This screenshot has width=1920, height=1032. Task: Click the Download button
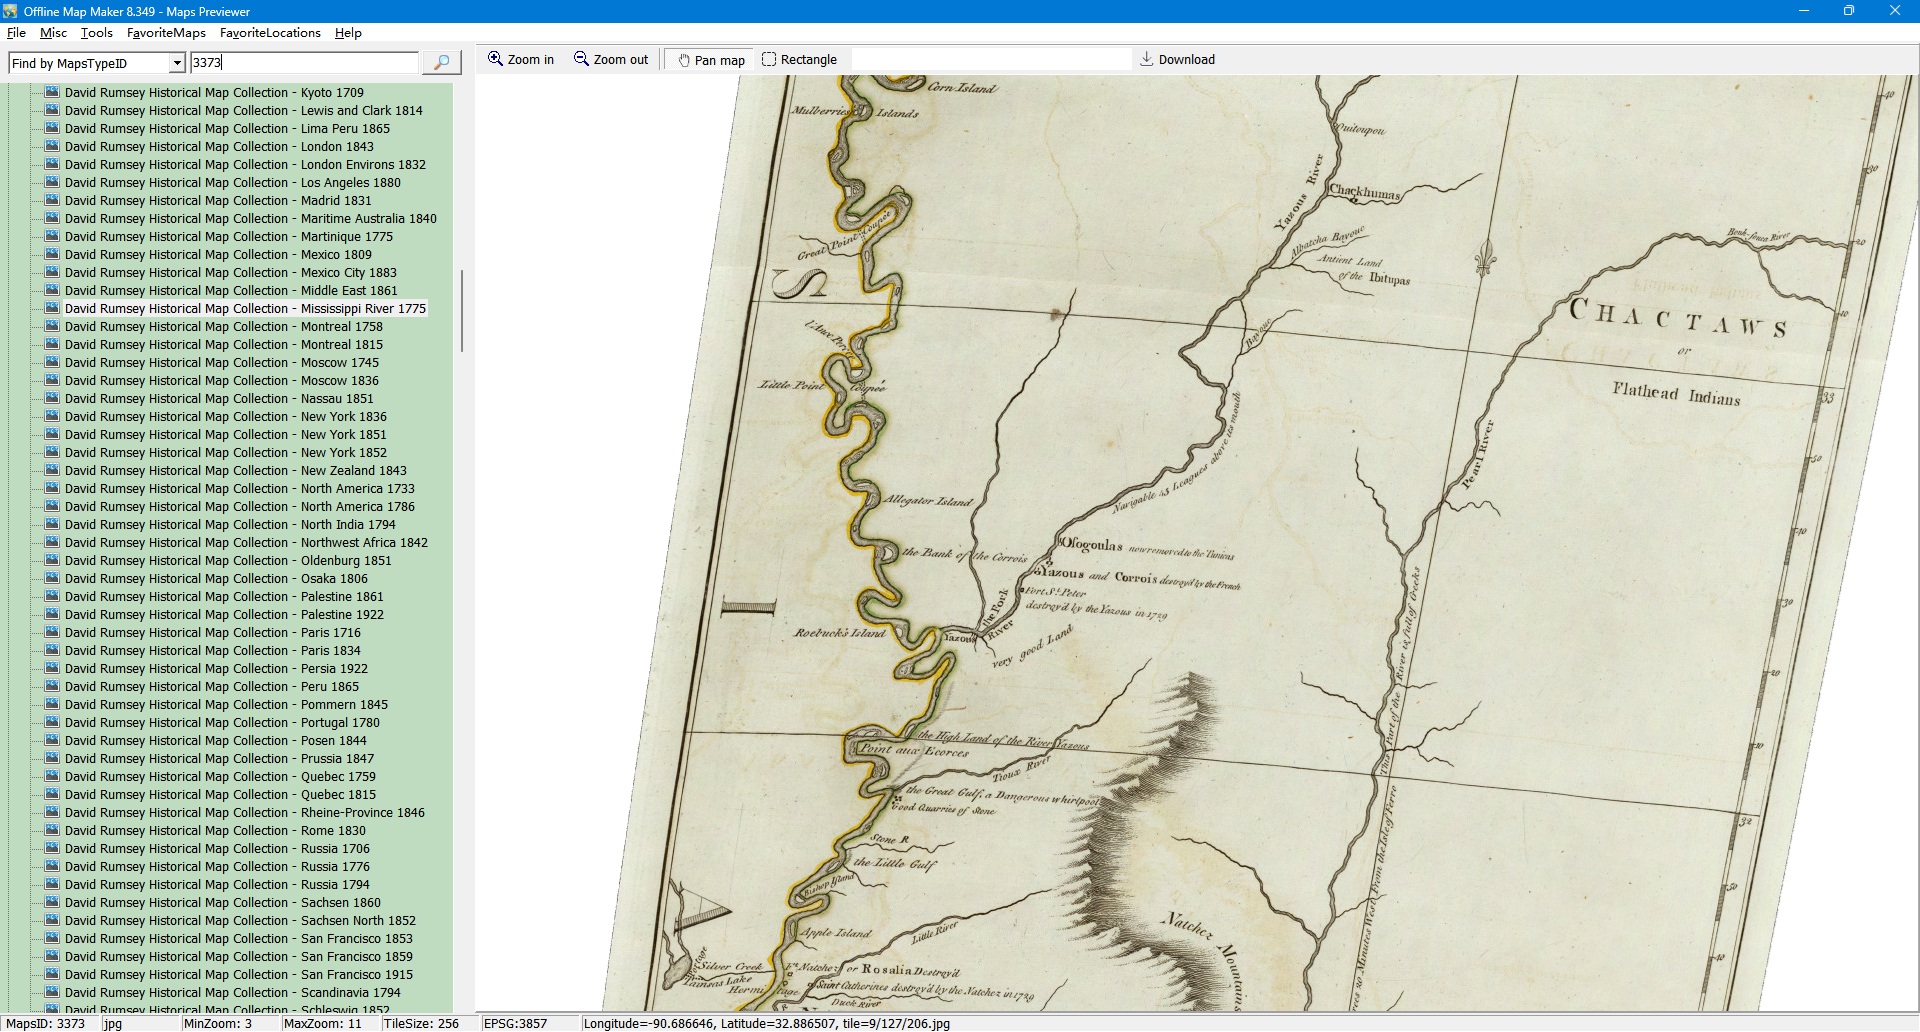[x=1177, y=60]
